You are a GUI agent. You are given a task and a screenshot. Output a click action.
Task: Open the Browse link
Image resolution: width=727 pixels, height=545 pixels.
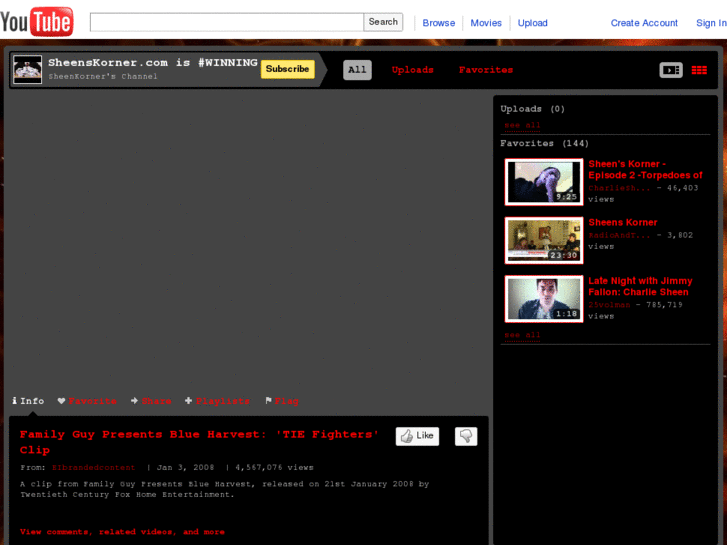(439, 23)
